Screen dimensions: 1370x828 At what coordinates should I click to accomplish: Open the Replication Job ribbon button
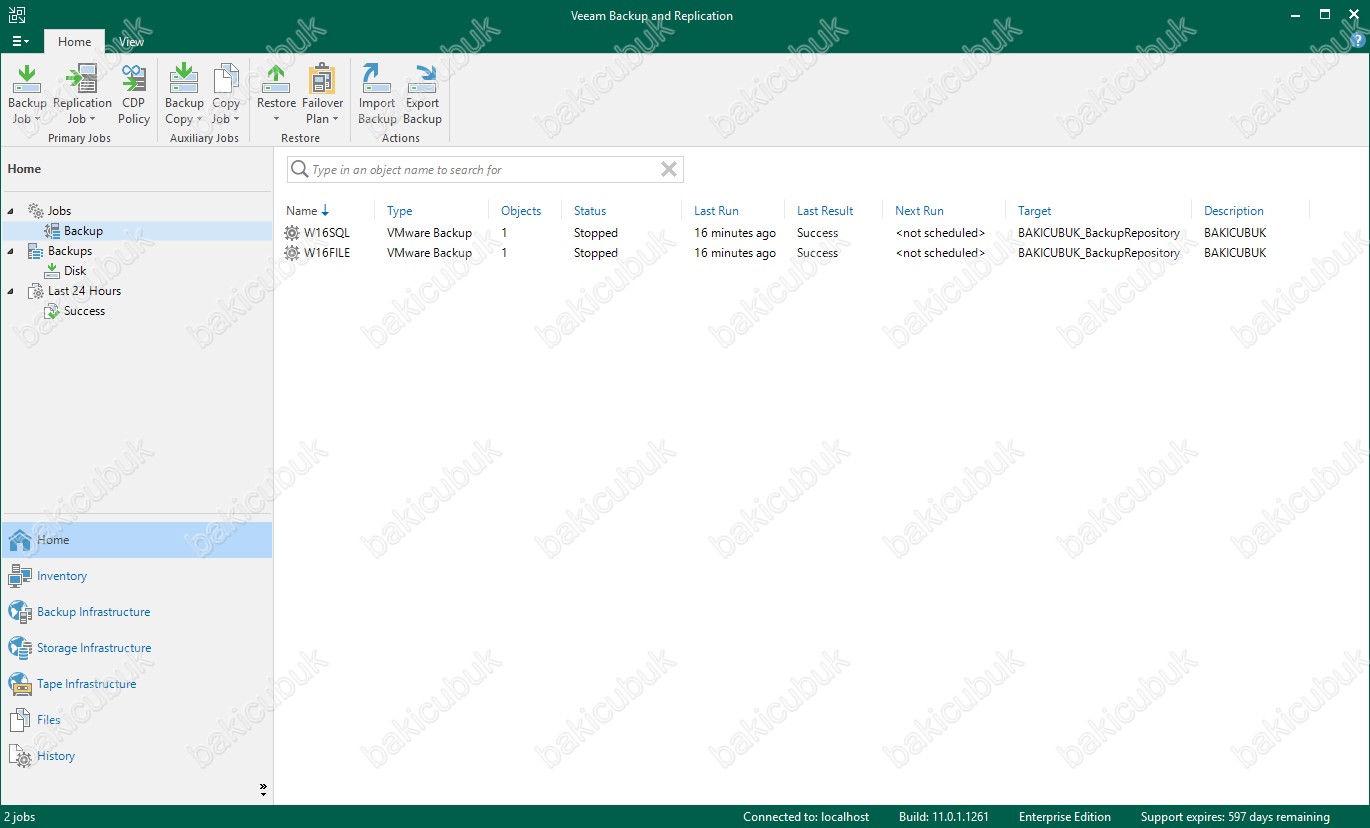tap(82, 95)
